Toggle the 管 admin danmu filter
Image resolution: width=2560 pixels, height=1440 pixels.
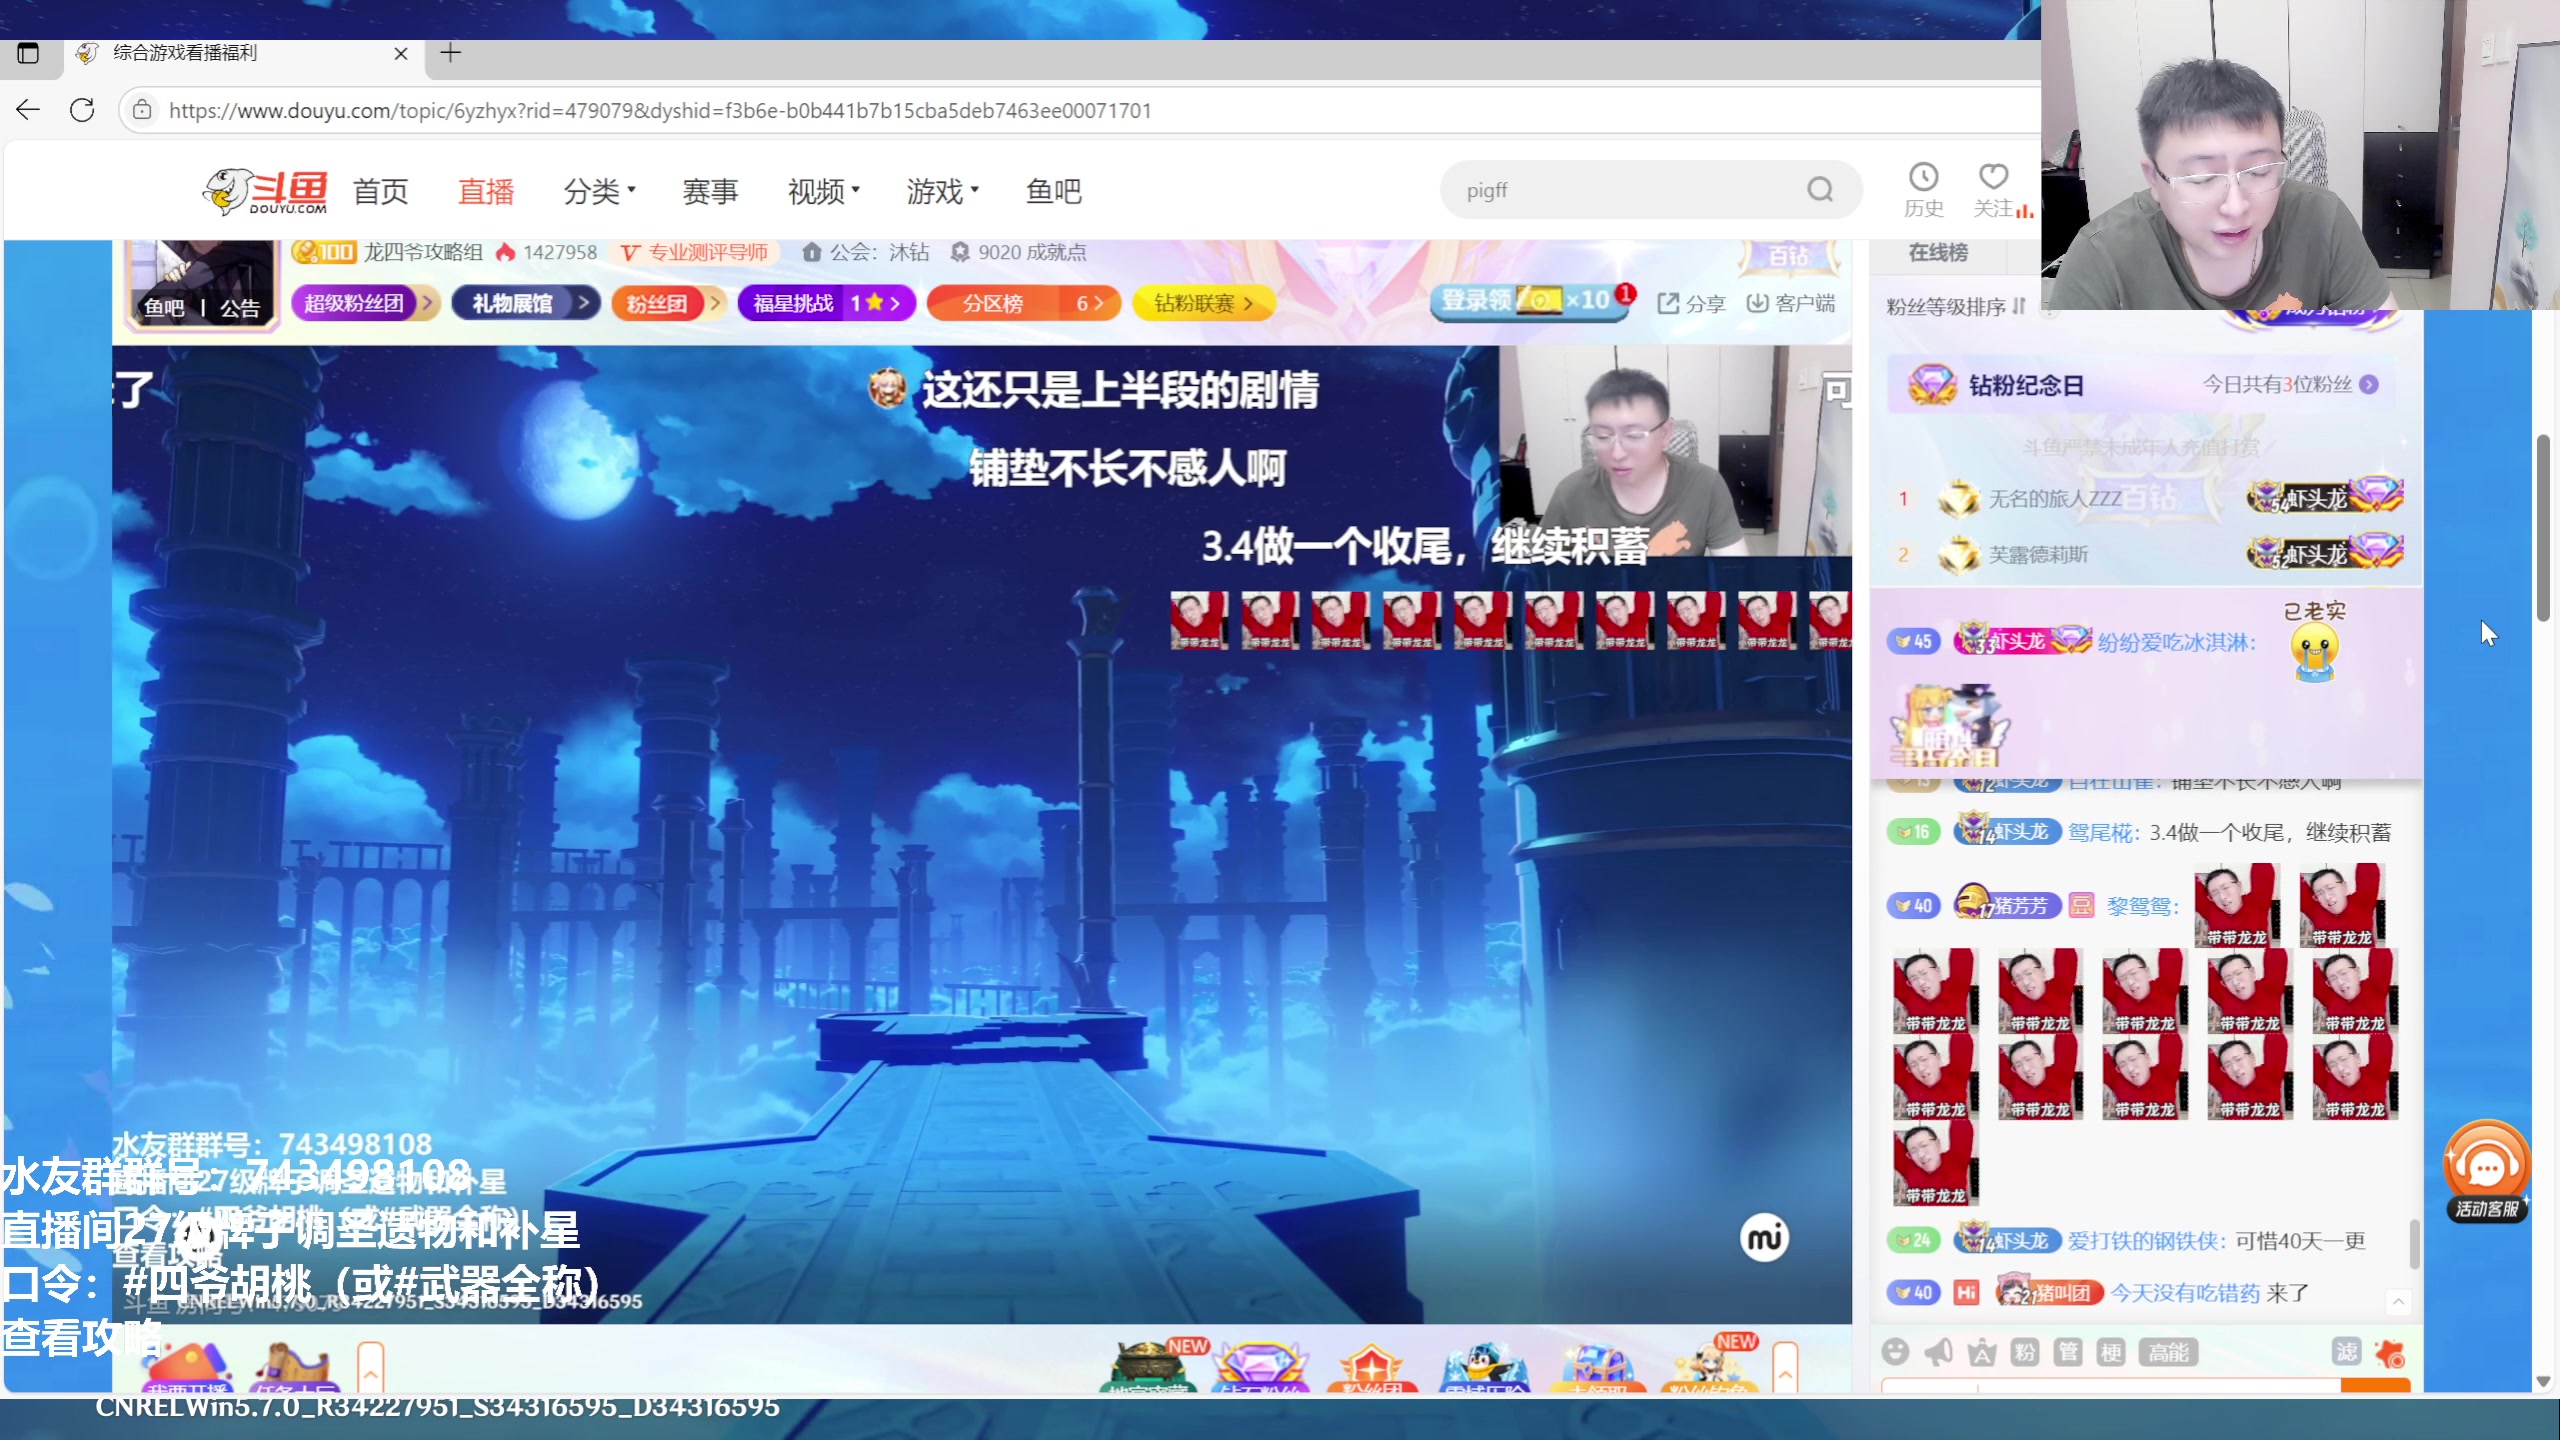2068,1353
